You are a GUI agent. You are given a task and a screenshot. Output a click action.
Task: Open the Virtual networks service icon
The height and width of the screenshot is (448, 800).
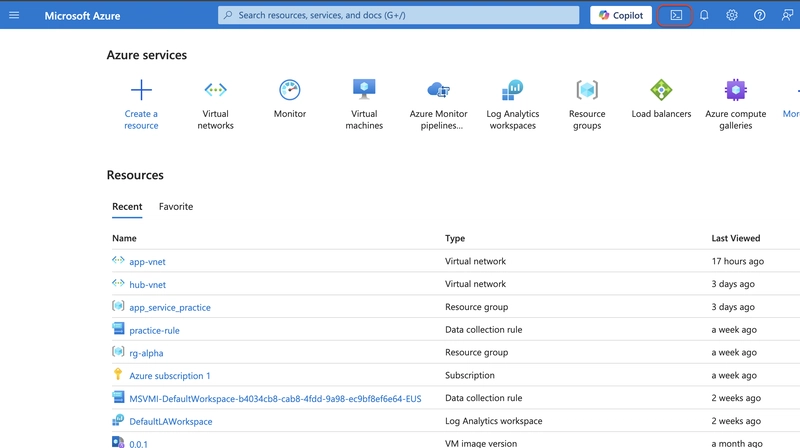point(215,90)
